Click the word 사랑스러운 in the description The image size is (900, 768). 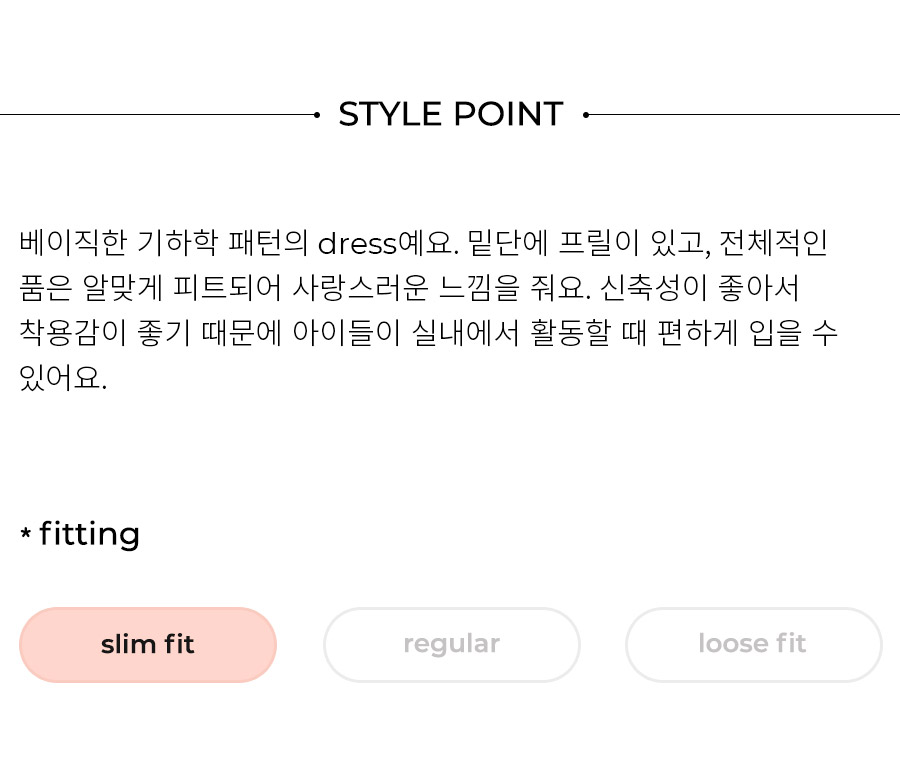pos(360,288)
